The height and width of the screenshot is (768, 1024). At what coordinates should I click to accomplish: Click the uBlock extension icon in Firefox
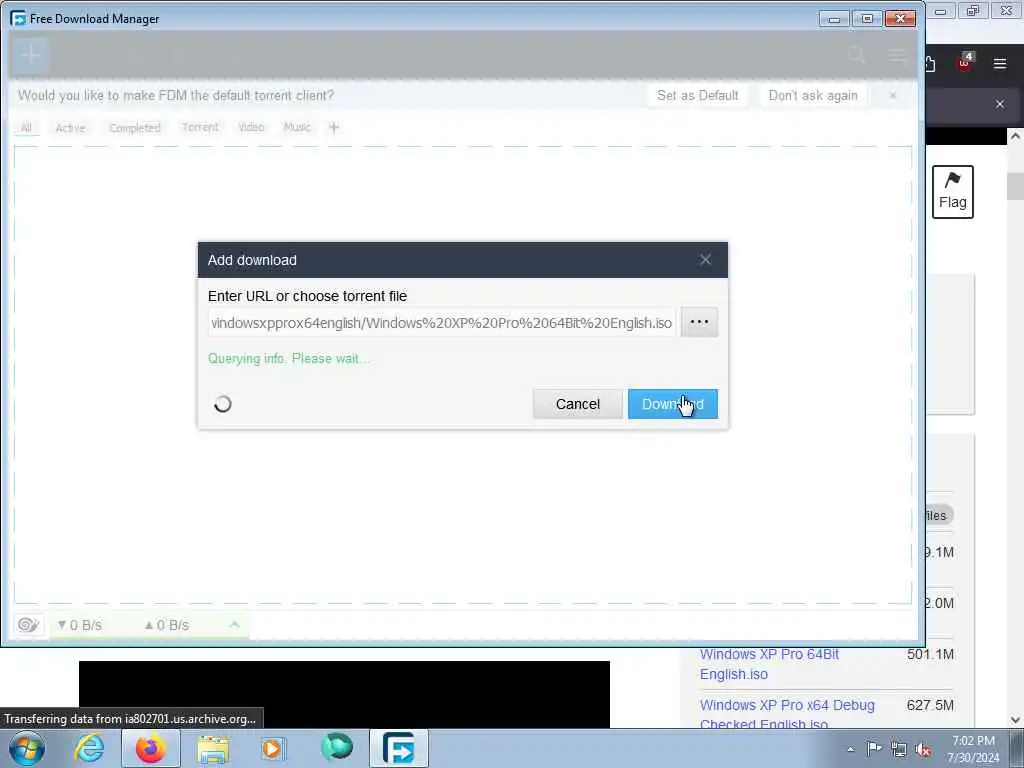(965, 63)
